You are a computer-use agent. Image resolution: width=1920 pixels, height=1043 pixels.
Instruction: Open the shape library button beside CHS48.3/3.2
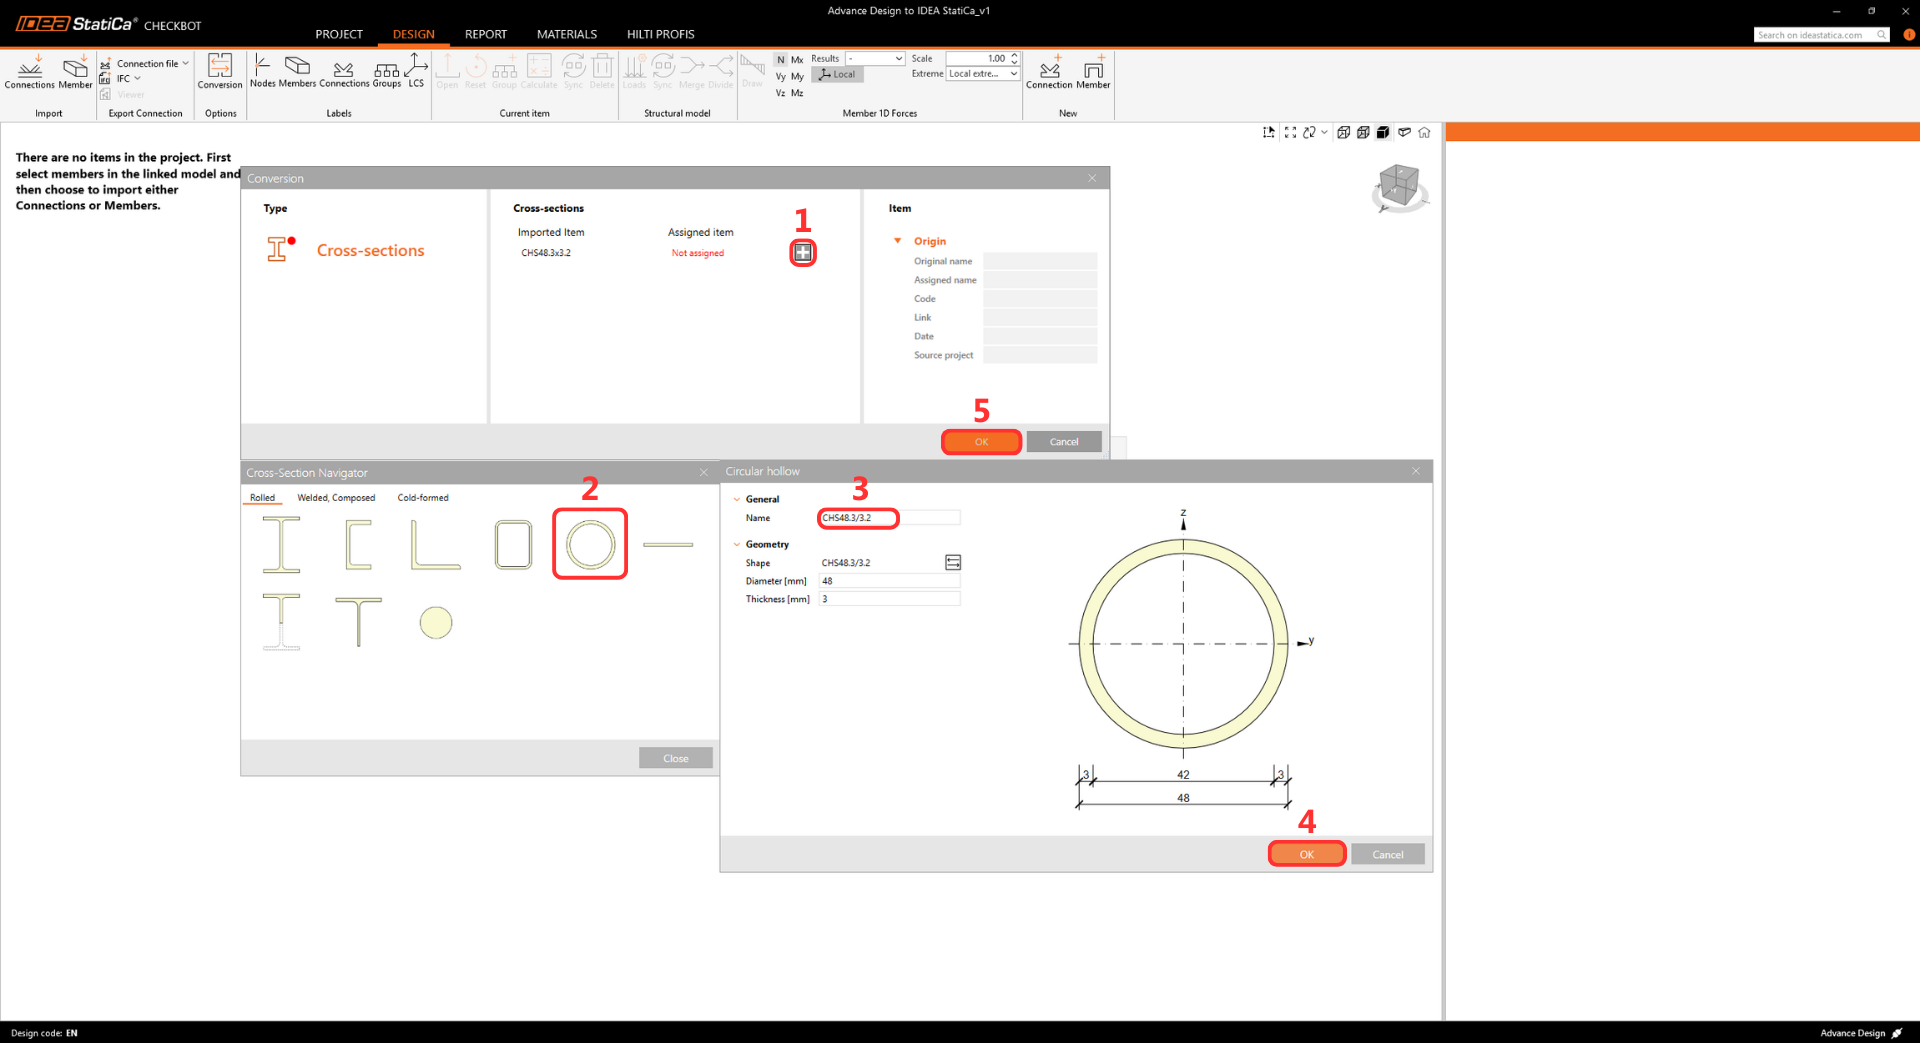(953, 563)
